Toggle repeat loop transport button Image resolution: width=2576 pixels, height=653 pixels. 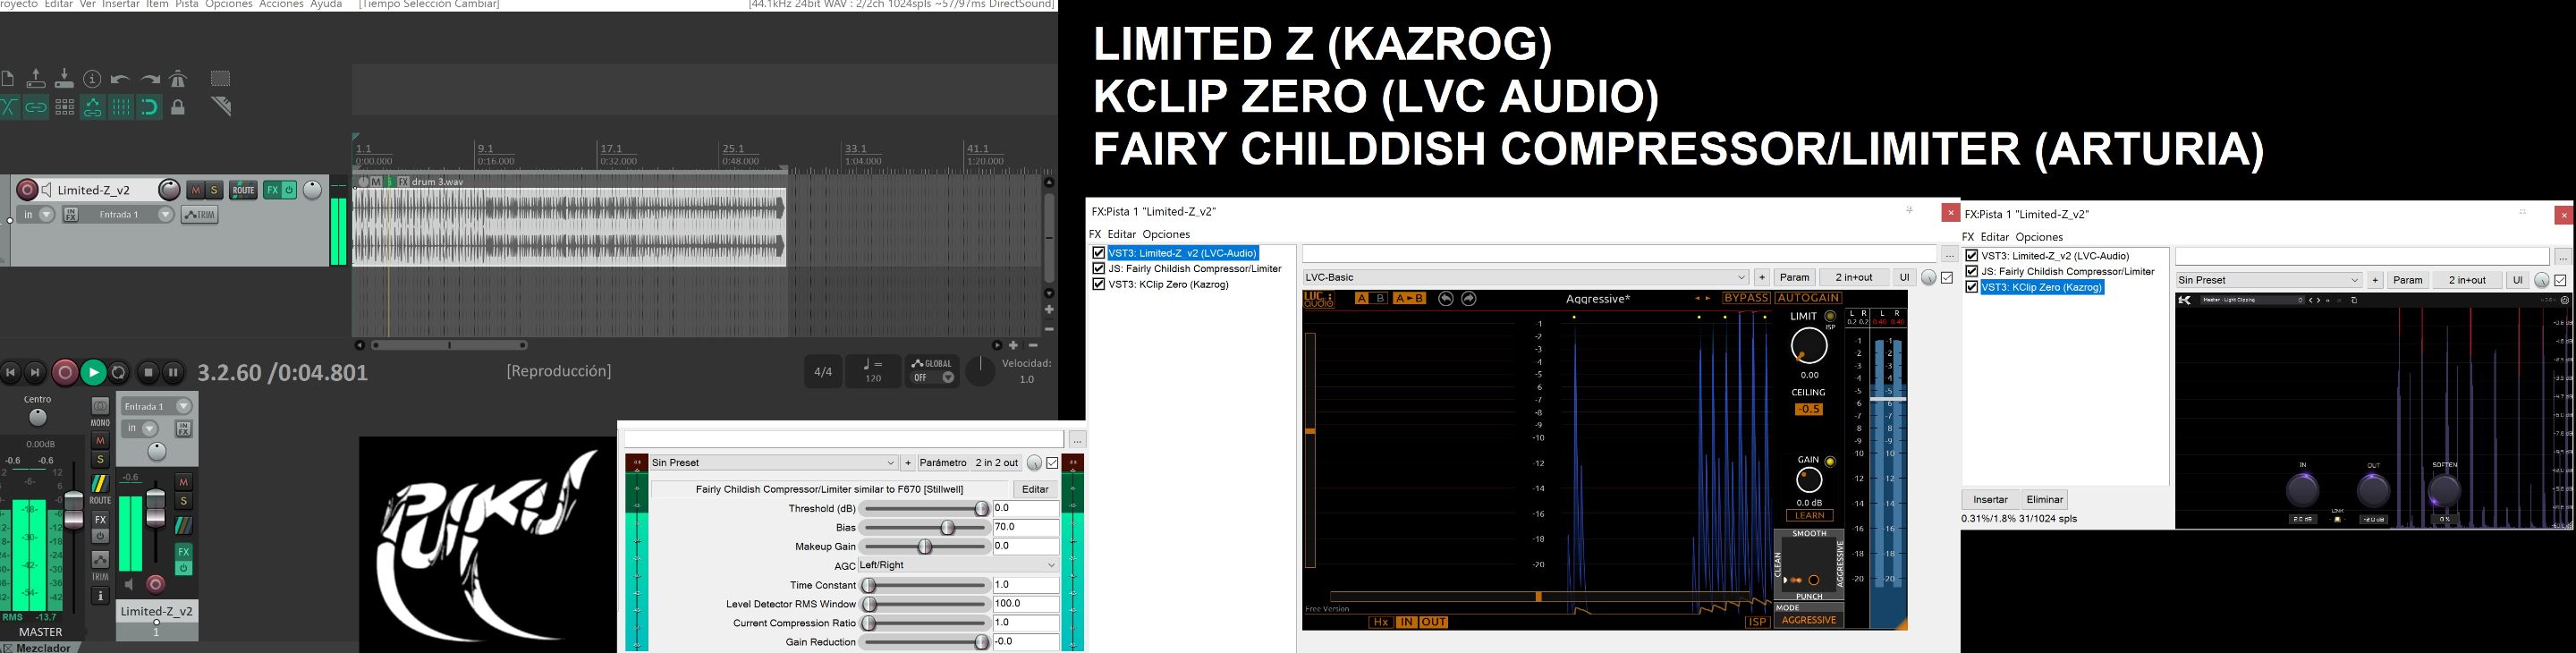119,372
